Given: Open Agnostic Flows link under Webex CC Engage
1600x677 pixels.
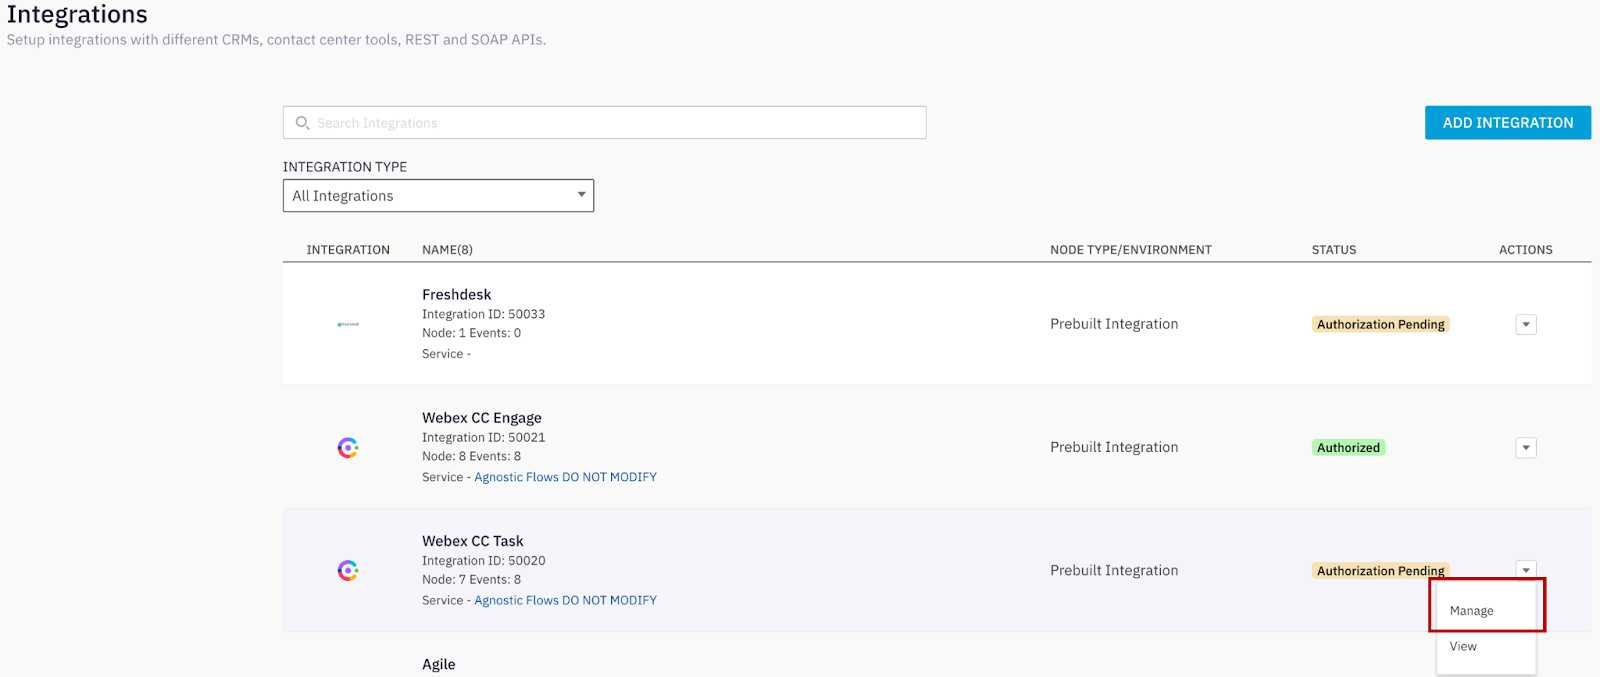Looking at the screenshot, I should [565, 477].
